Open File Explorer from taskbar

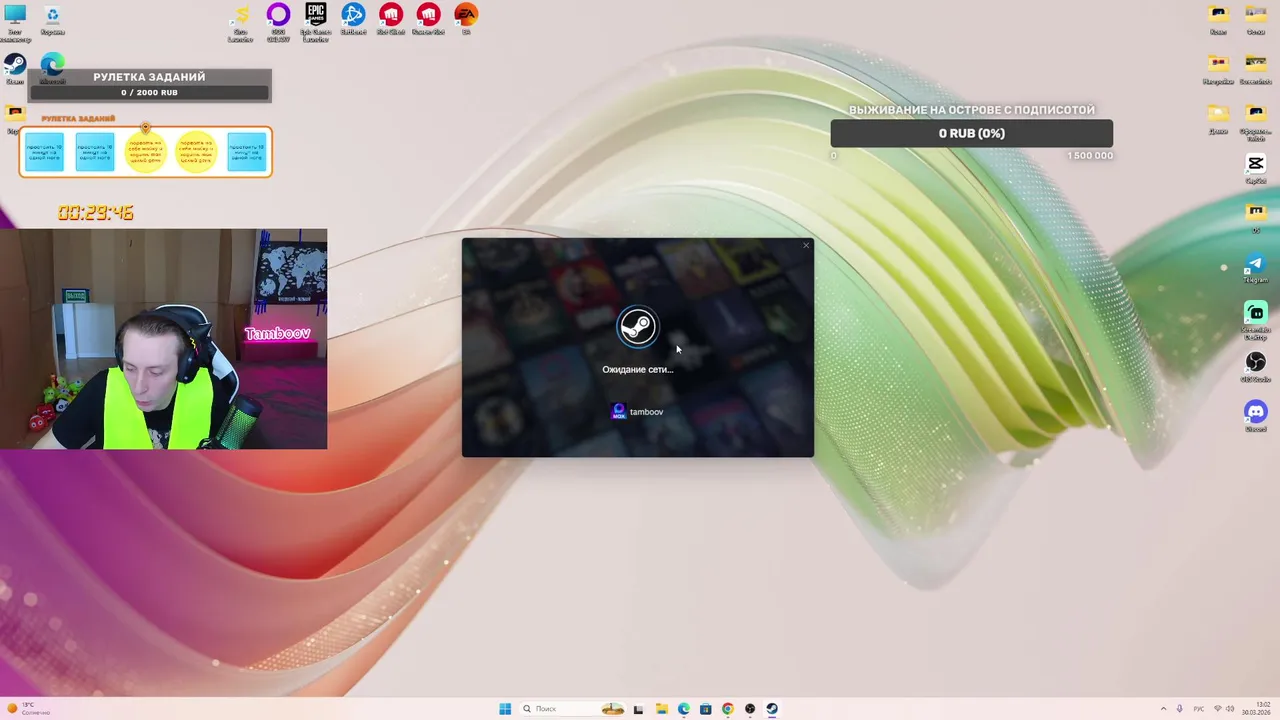tap(661, 709)
